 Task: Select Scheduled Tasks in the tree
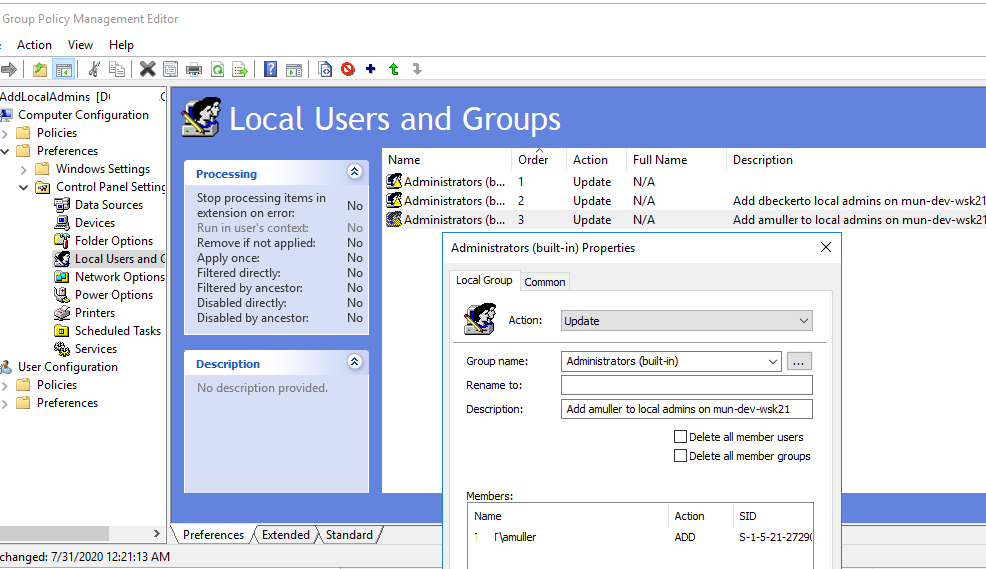coord(117,331)
